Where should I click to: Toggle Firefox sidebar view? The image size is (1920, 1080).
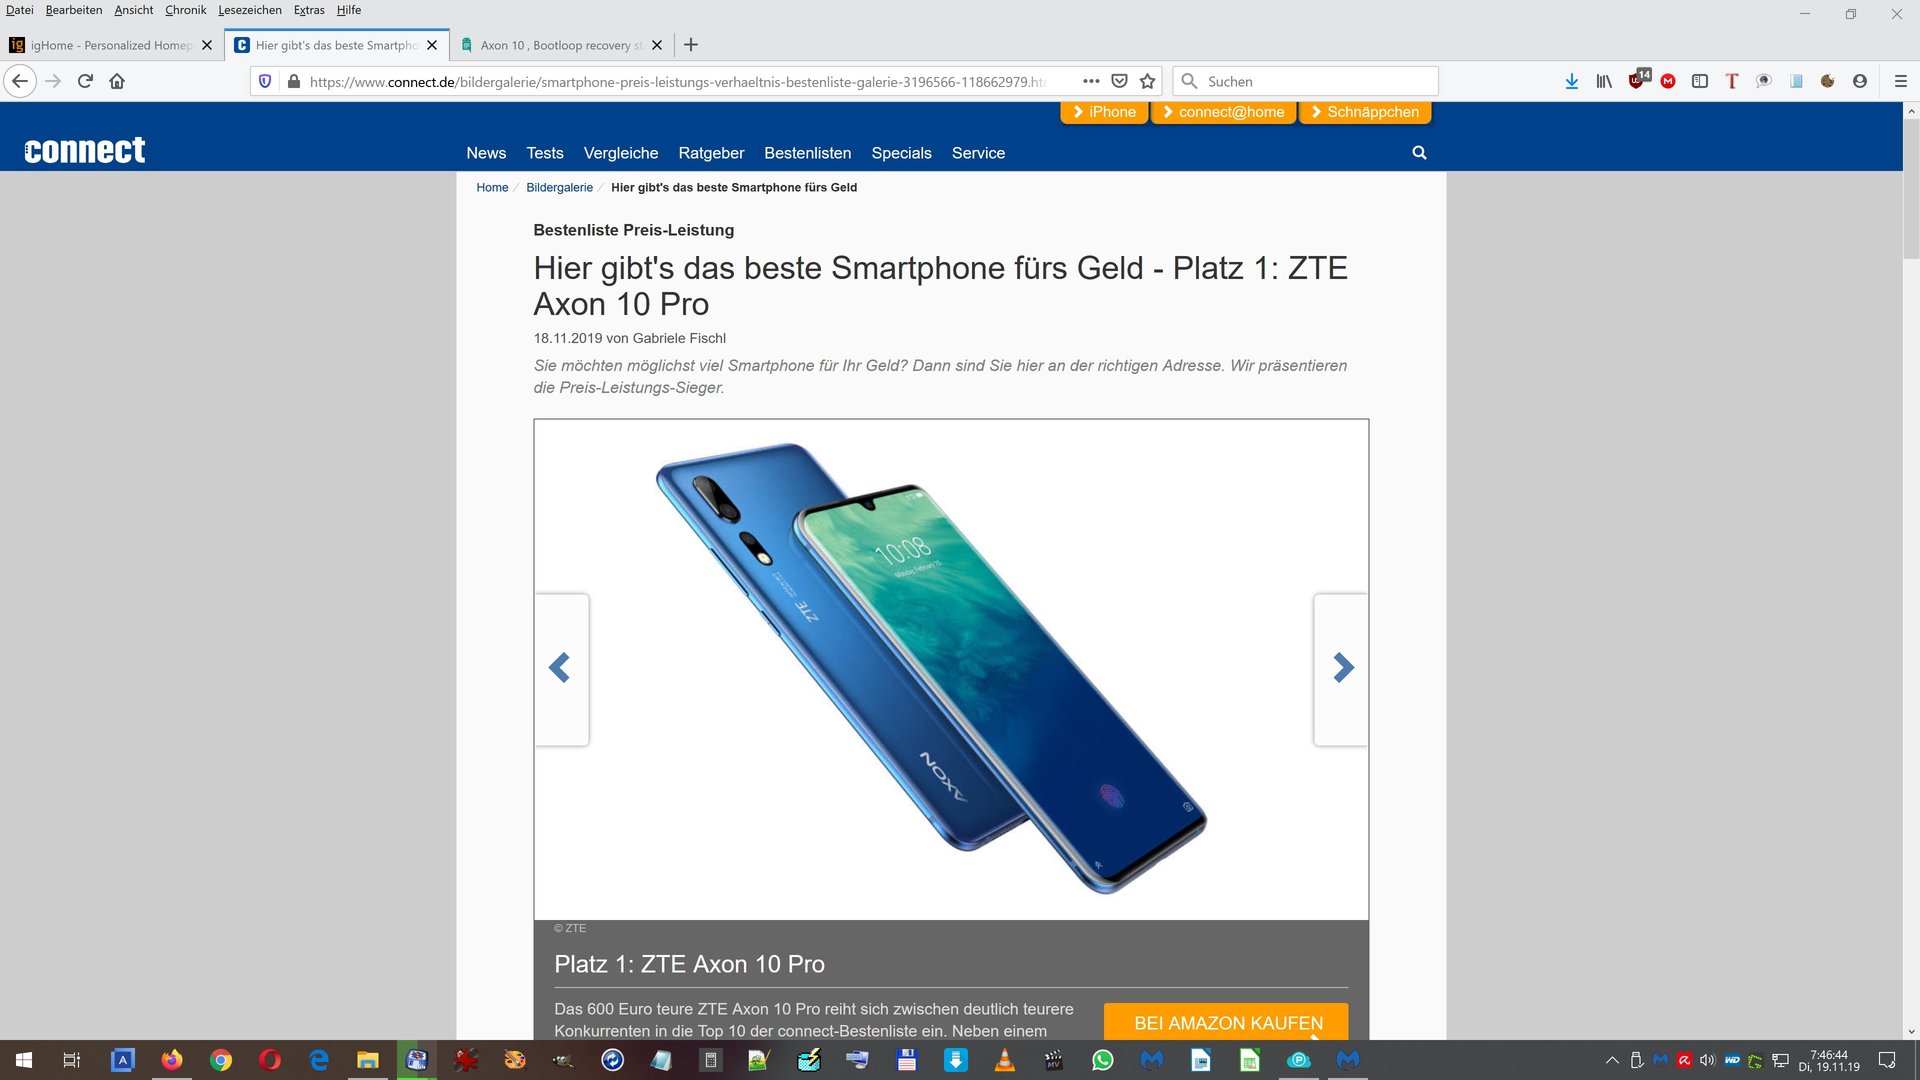pos(1700,81)
